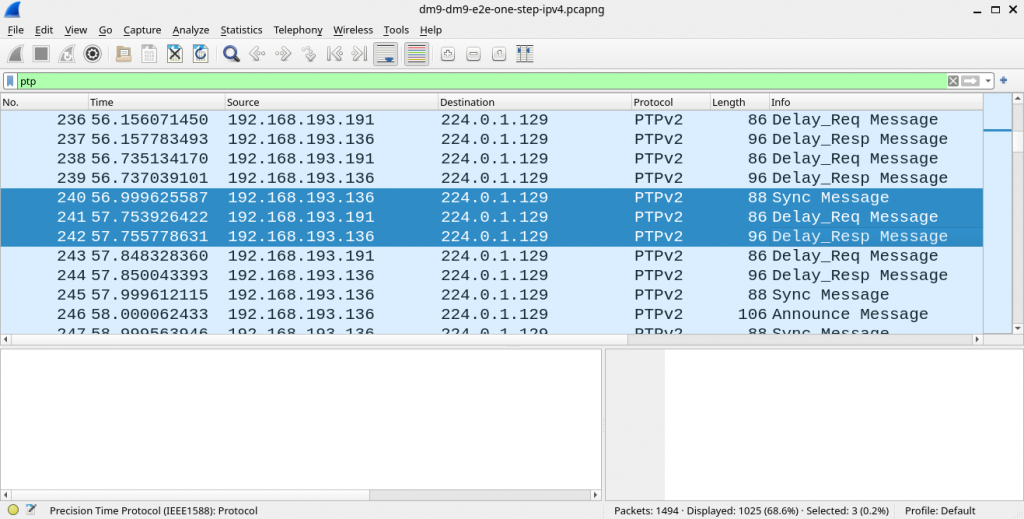Stop the running capture
This screenshot has height=519, width=1024.
pos(41,54)
